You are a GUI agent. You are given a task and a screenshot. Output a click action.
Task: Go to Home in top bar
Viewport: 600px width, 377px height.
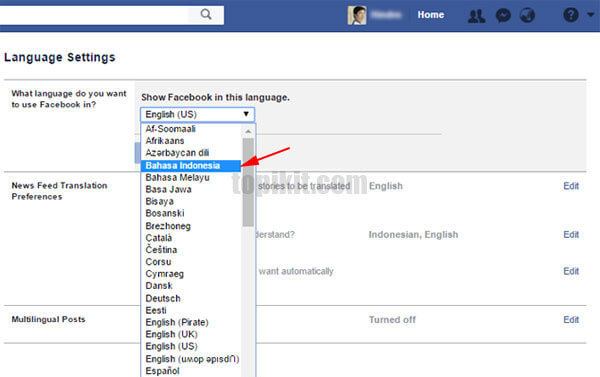430,15
